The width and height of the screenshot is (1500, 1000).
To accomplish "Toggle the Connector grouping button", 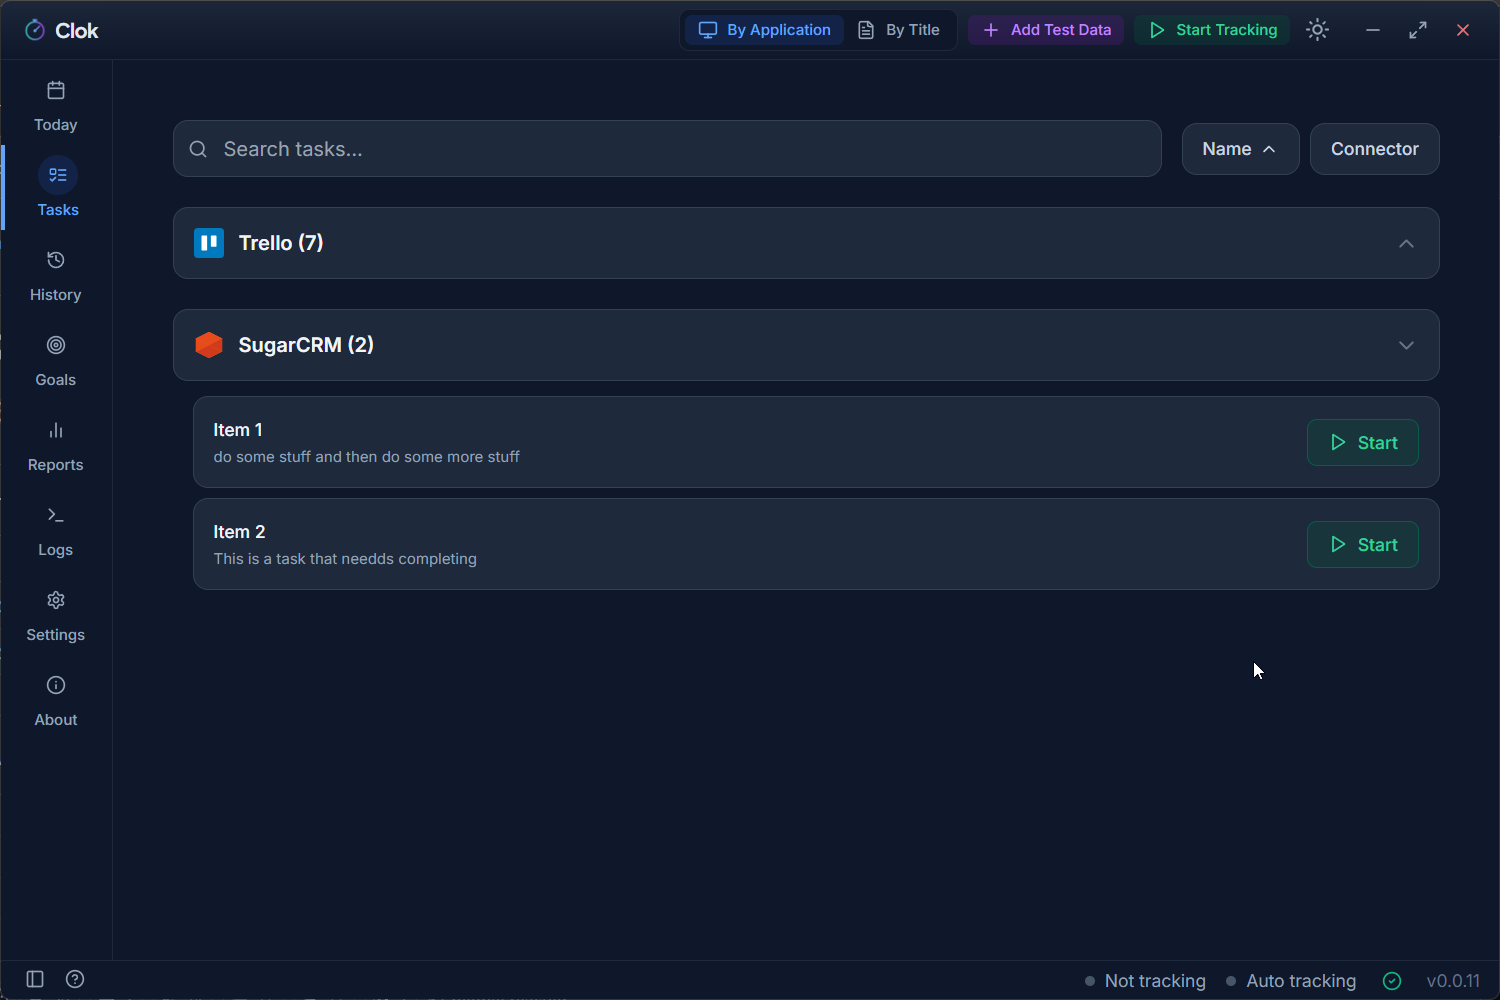I will 1375,149.
